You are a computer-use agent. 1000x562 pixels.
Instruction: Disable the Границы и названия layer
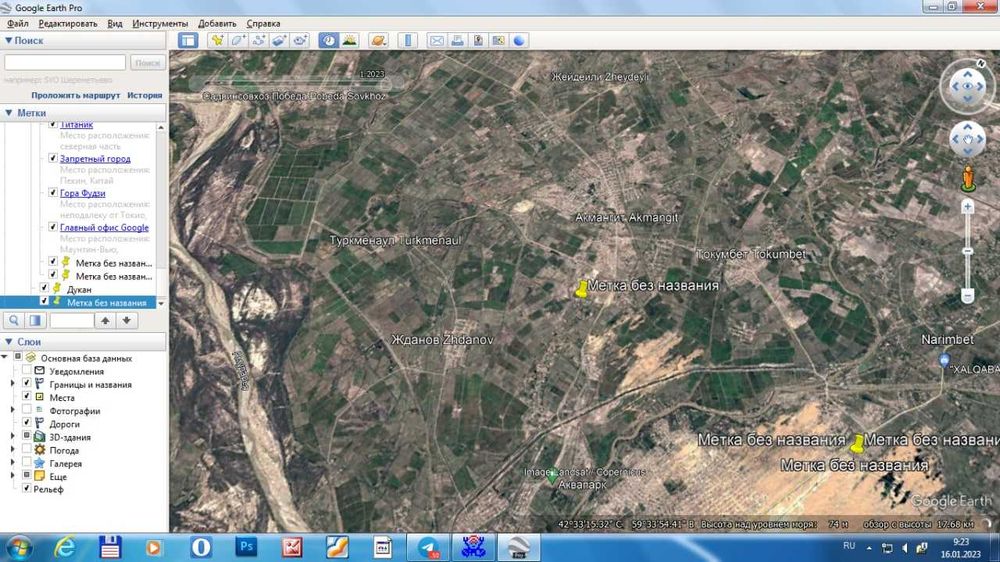click(x=26, y=383)
